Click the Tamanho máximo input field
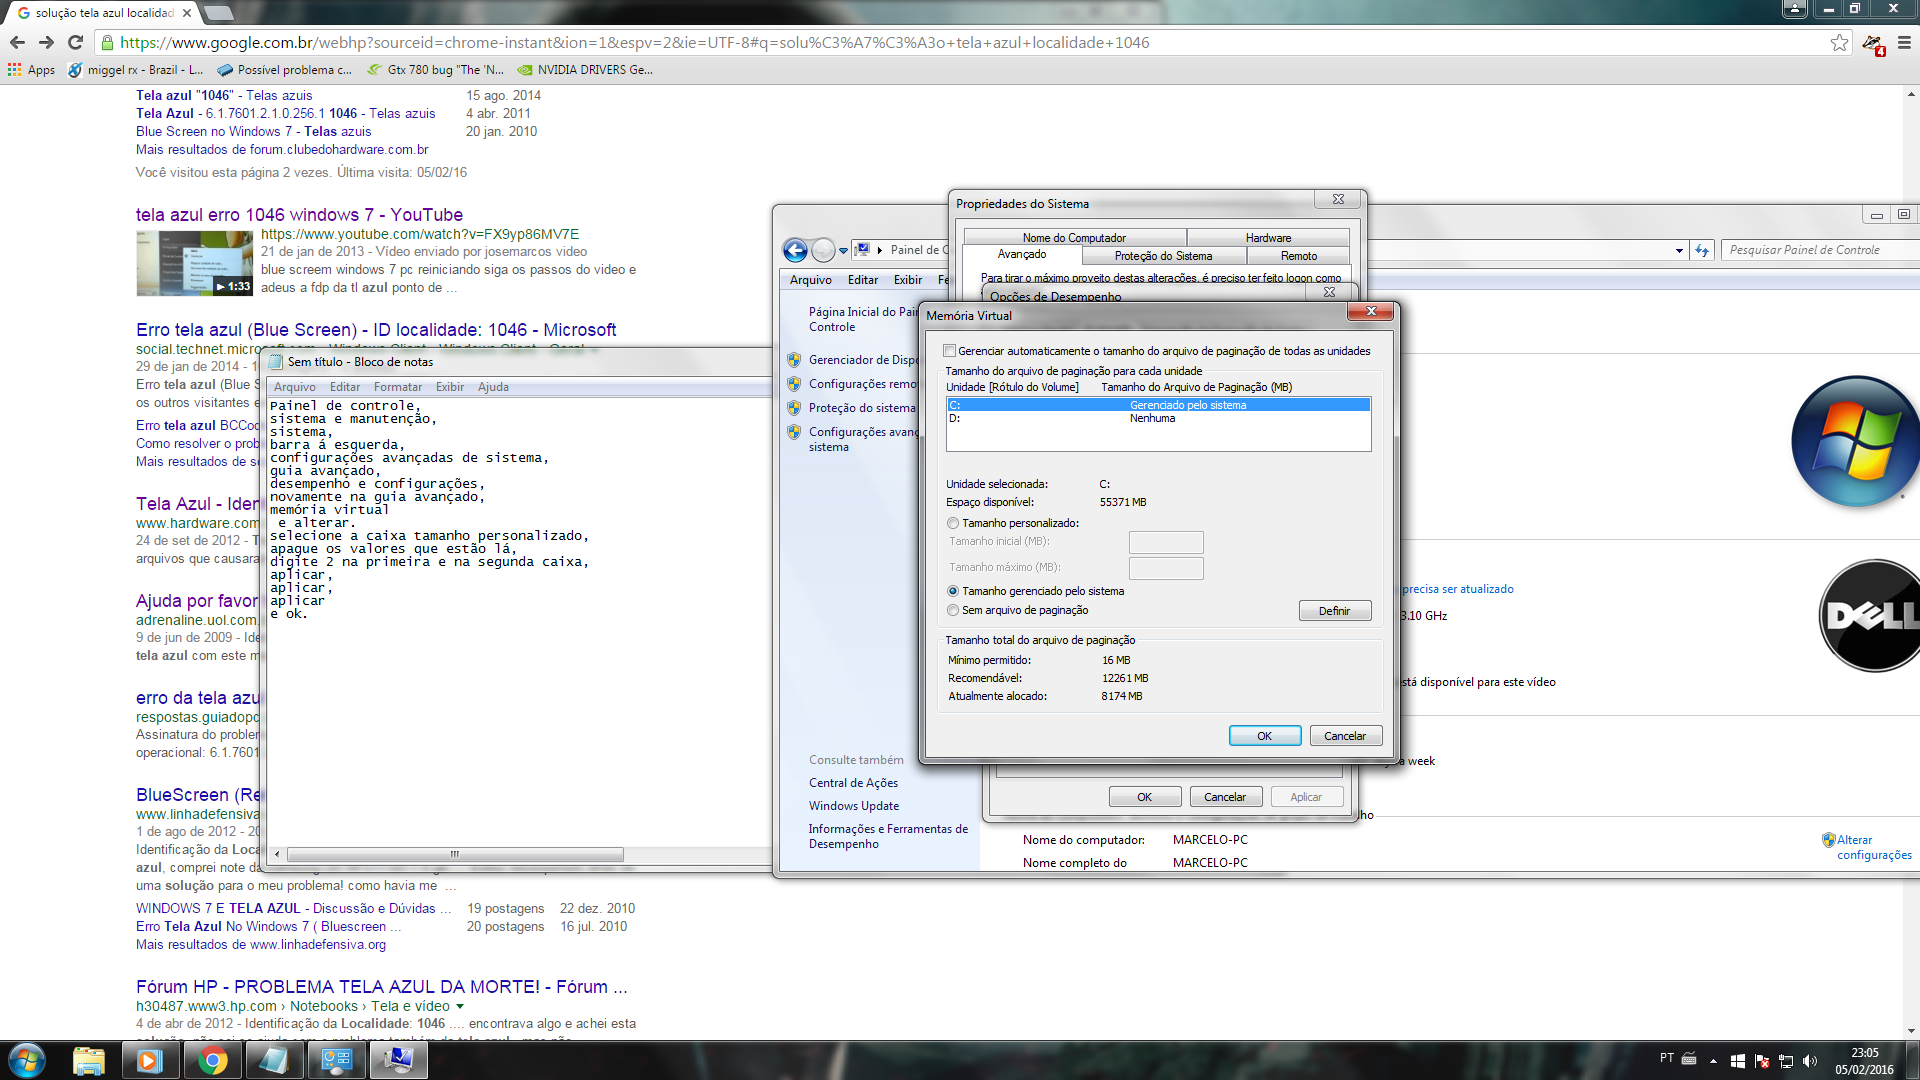This screenshot has width=1920, height=1080. point(1166,568)
